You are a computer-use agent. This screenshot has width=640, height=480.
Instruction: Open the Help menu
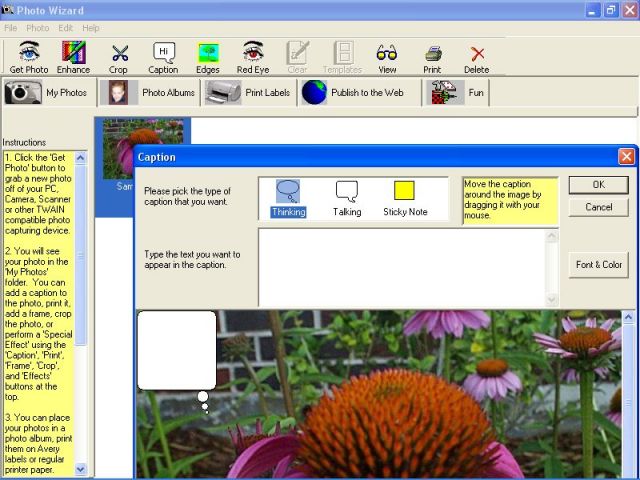point(91,28)
